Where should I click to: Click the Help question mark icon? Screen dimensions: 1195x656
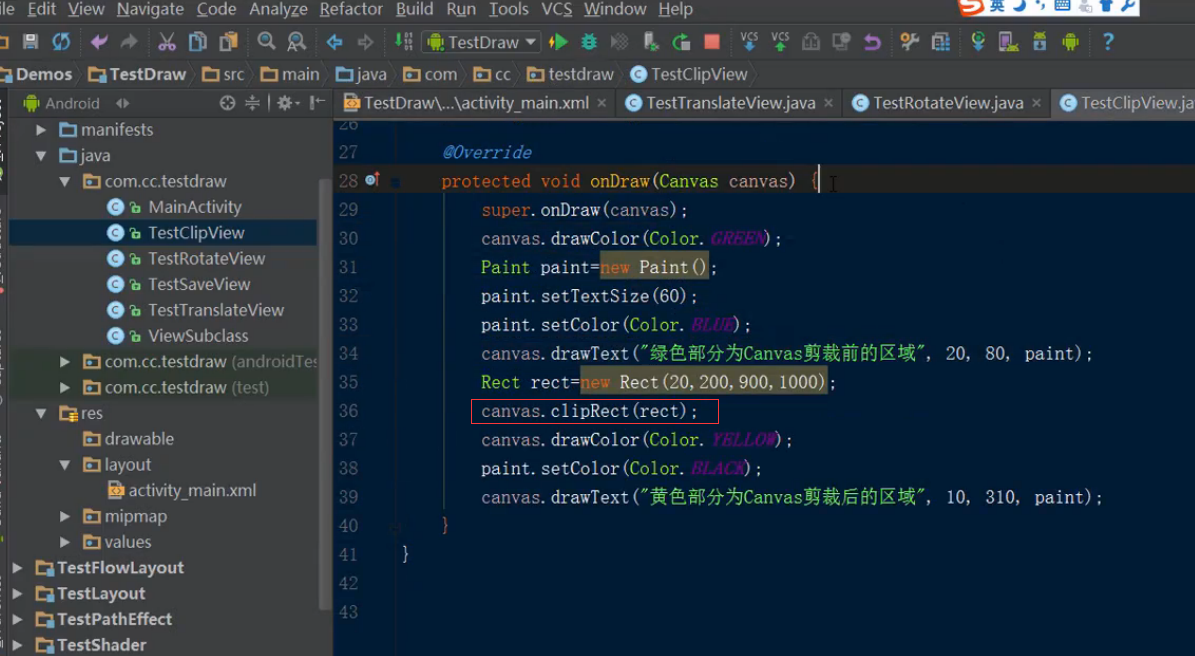click(x=1108, y=42)
